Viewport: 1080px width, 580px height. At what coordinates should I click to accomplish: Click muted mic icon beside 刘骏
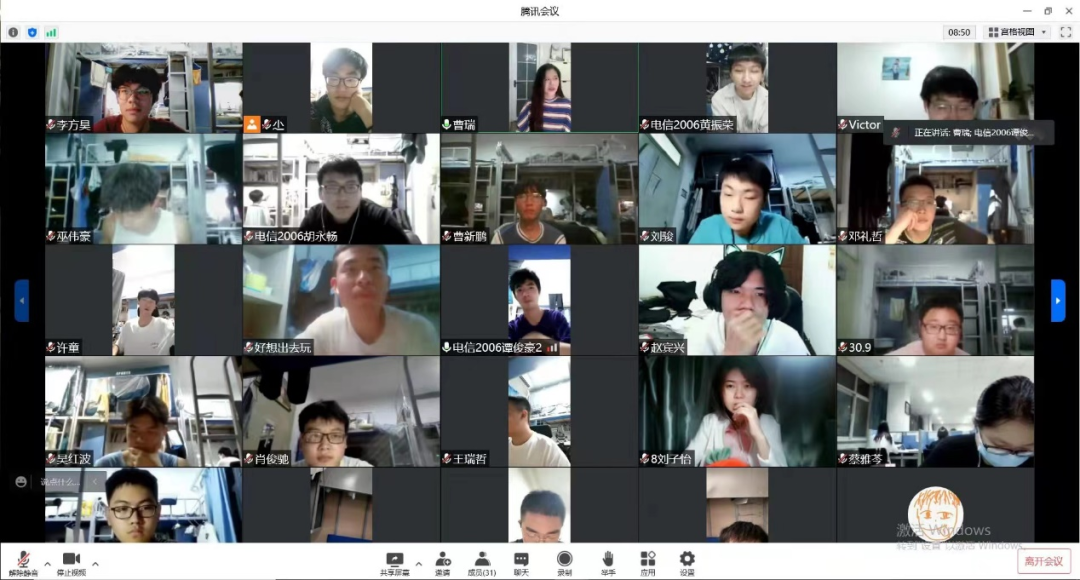(x=645, y=236)
